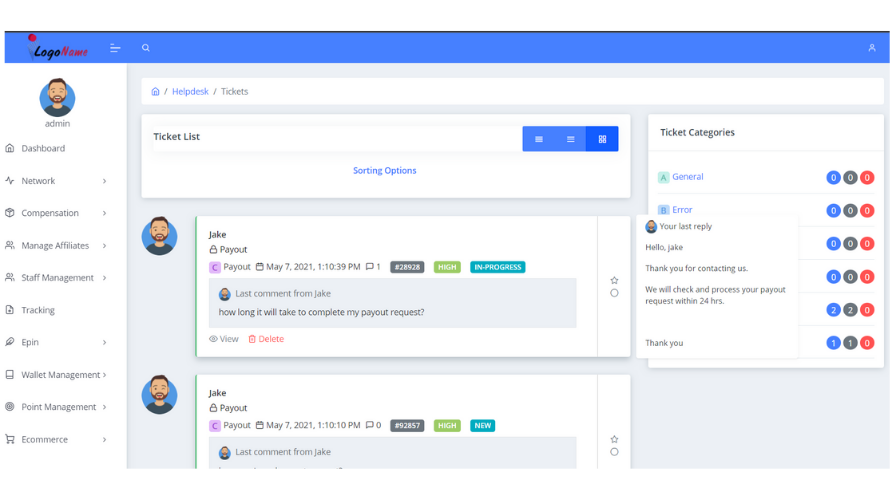Screen dimensions: 890x500
Task: Click the green HIGH priority badge on first ticket
Action: (x=447, y=267)
